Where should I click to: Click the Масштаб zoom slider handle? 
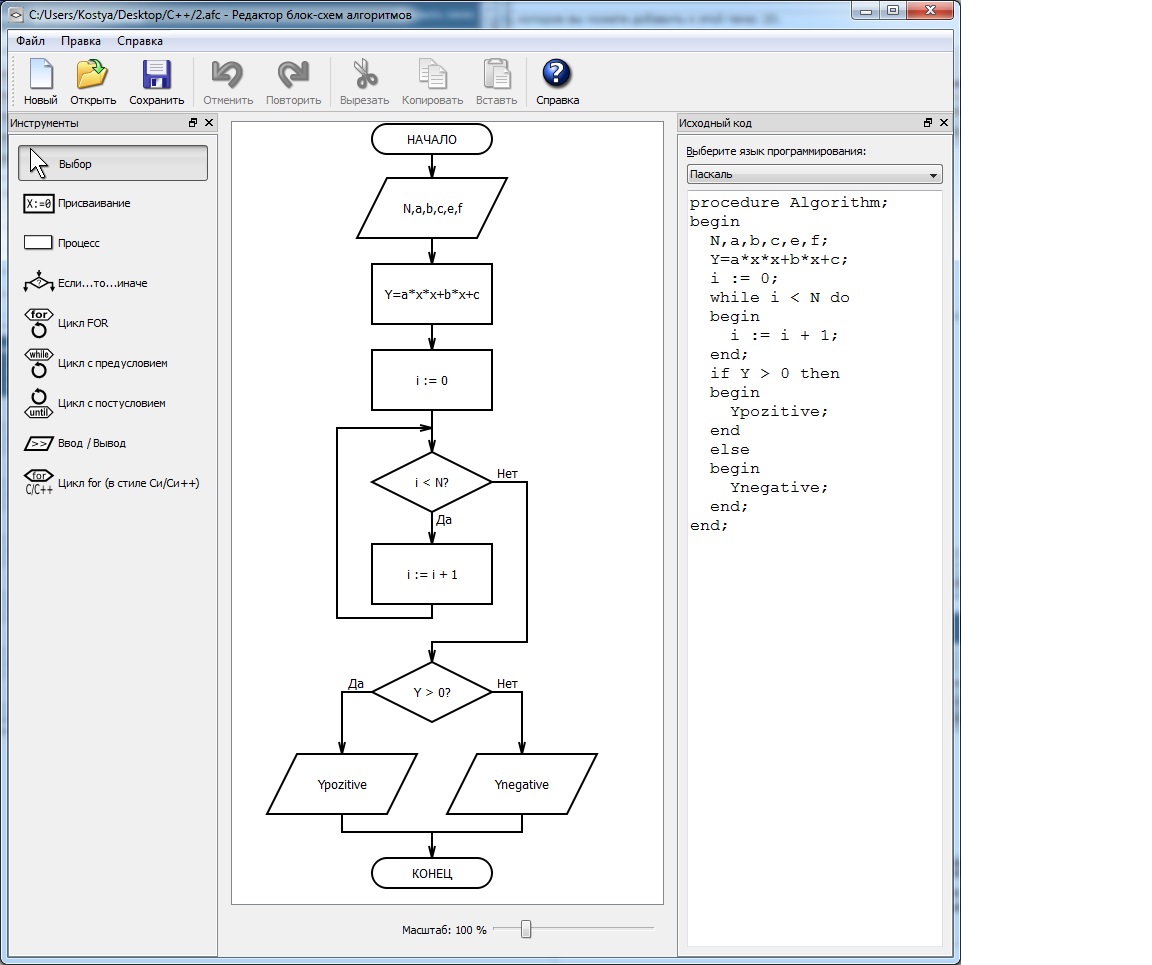pyautogui.click(x=526, y=929)
